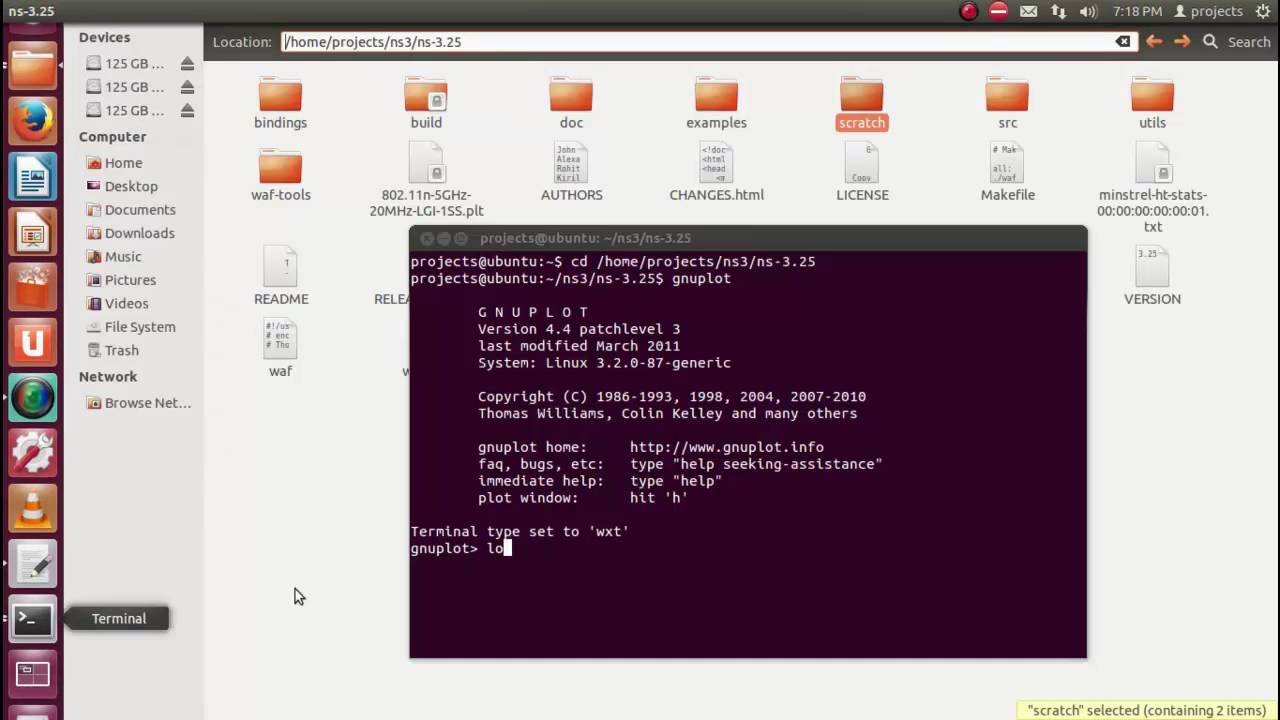Open the 7:18 PM clock menu
The width and height of the screenshot is (1280, 720).
point(1136,12)
